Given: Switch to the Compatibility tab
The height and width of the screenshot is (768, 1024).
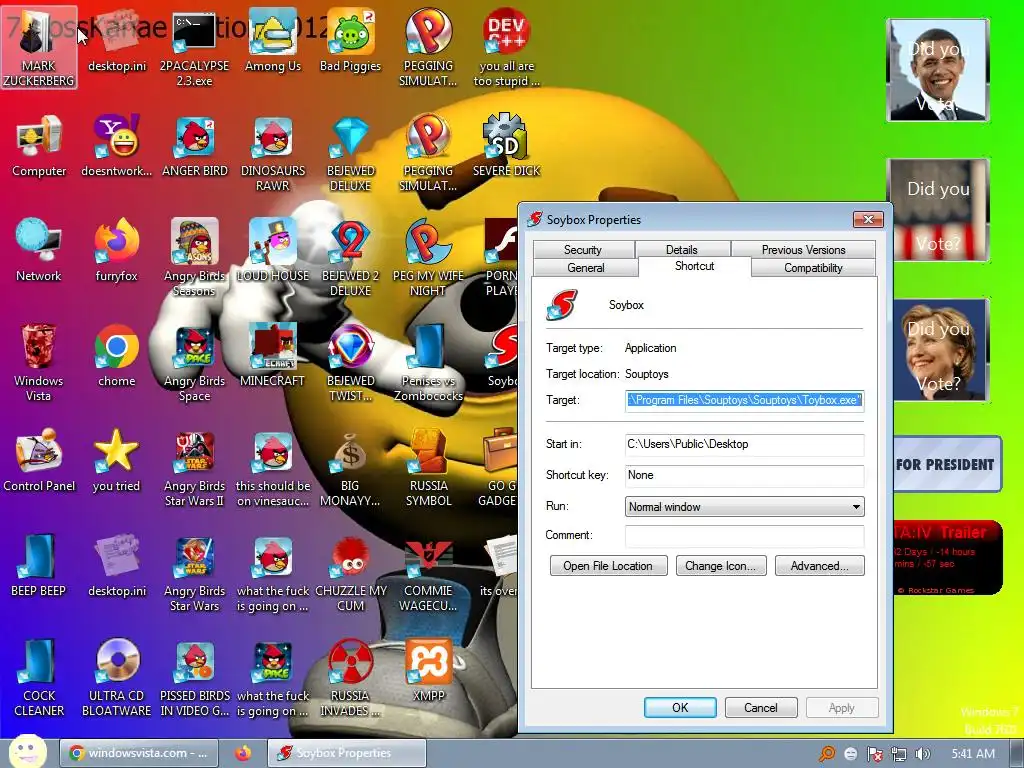Looking at the screenshot, I should coord(813,268).
